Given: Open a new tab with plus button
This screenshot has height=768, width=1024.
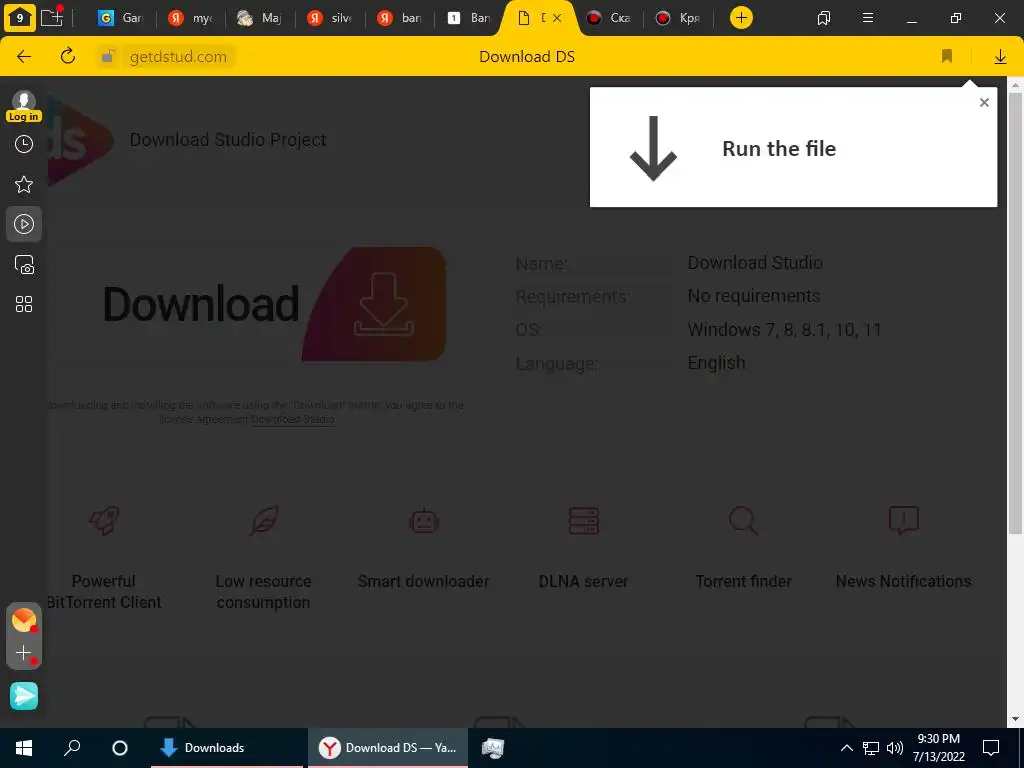Looking at the screenshot, I should [741, 18].
